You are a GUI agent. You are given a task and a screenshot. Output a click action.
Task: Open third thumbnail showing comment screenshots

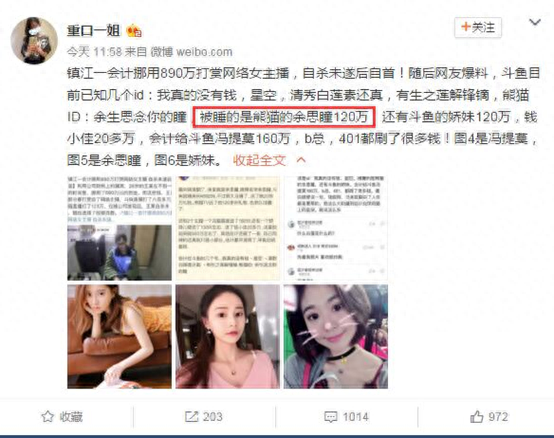336,229
